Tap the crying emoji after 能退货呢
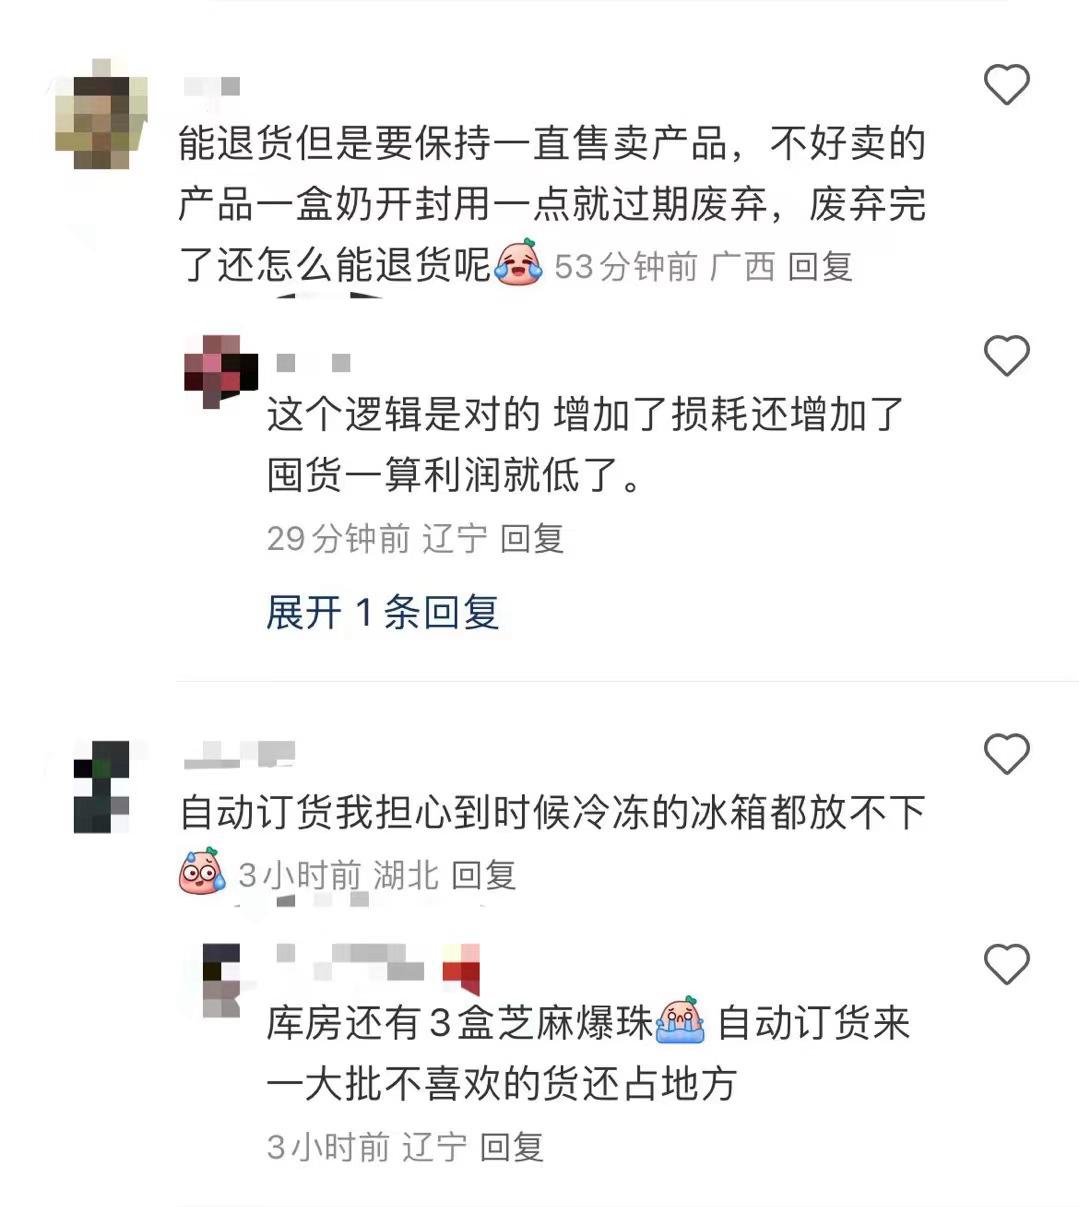 [518, 262]
